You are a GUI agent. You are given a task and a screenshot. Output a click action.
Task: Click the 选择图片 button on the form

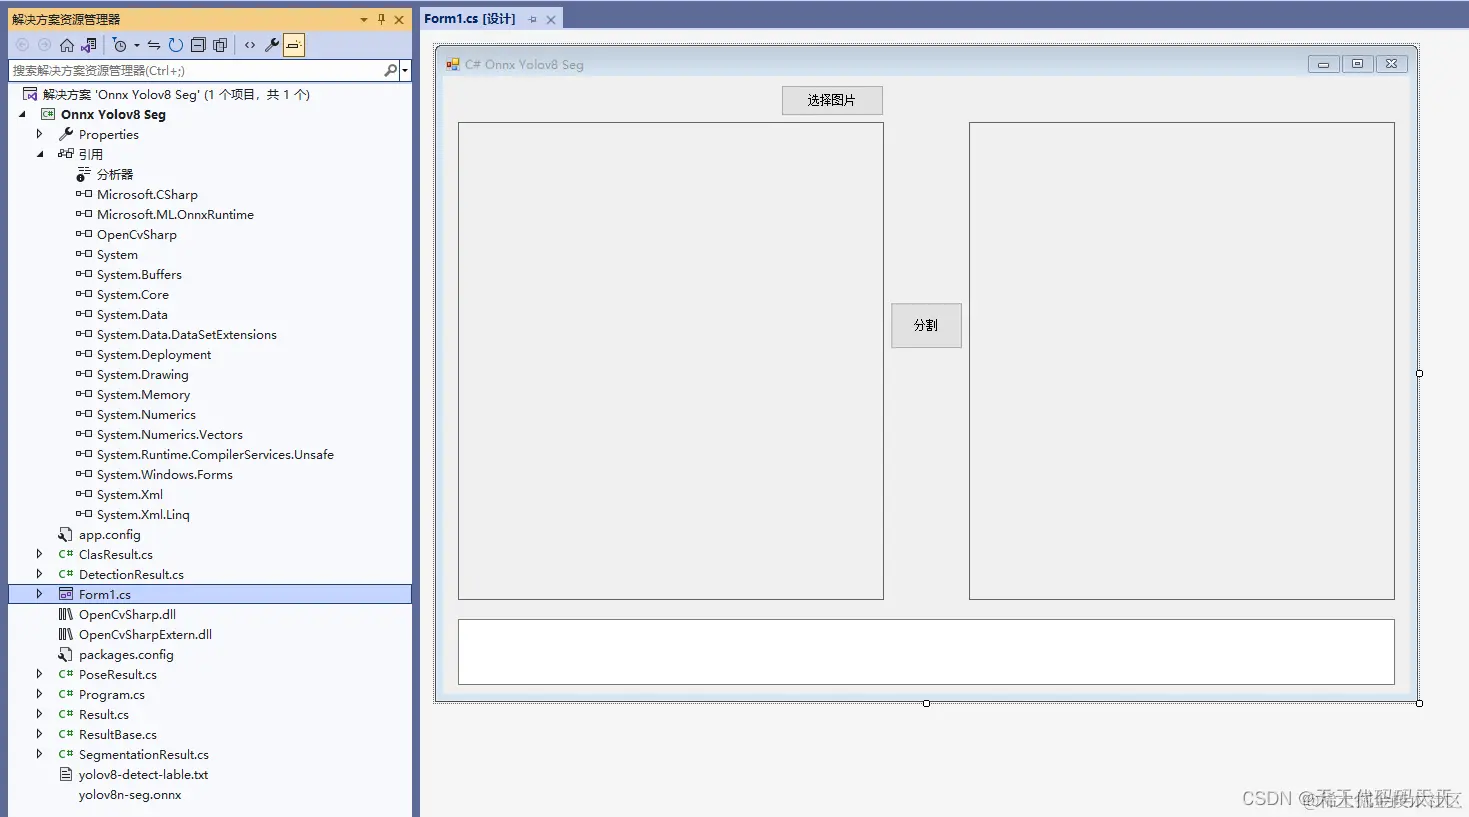[x=832, y=100]
